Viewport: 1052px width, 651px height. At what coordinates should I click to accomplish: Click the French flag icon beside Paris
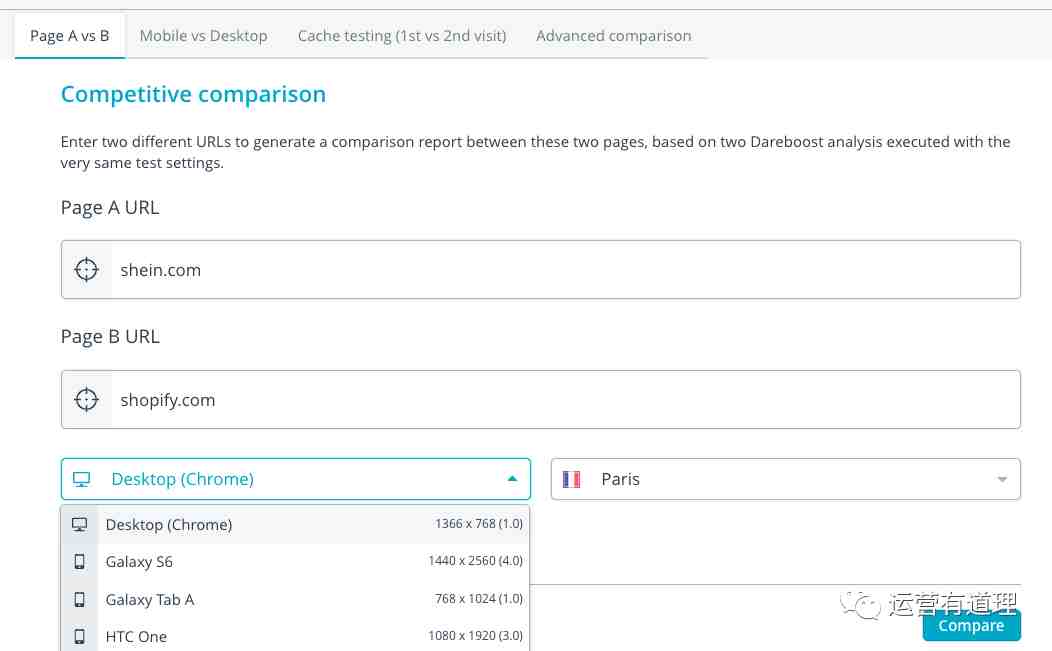coord(572,479)
